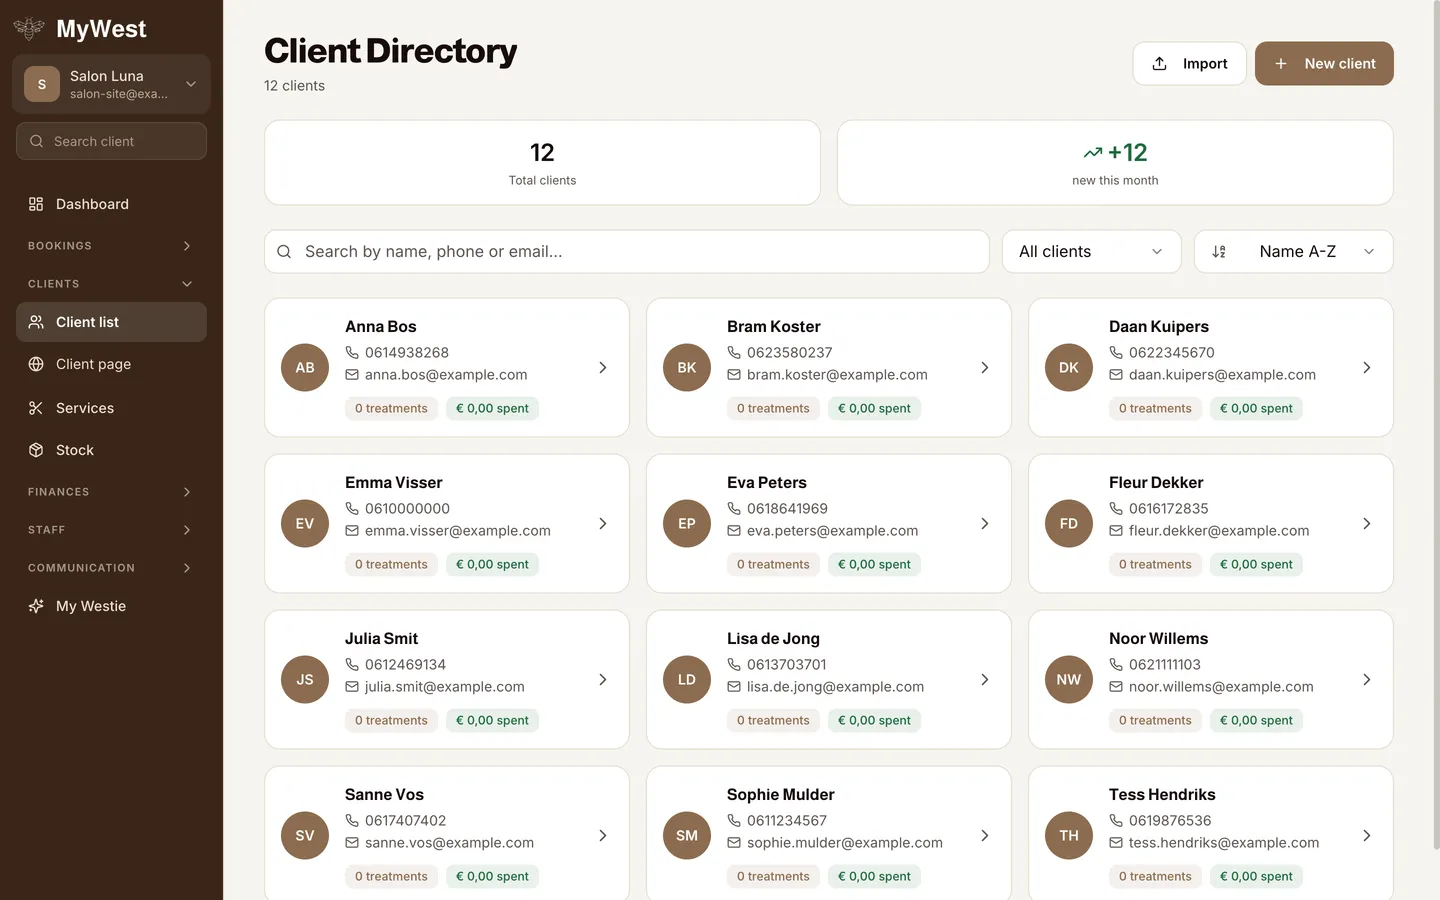Viewport: 1440px width, 900px height.
Task: Click Daan Kuipers' DK avatar
Action: pyautogui.click(x=1069, y=367)
